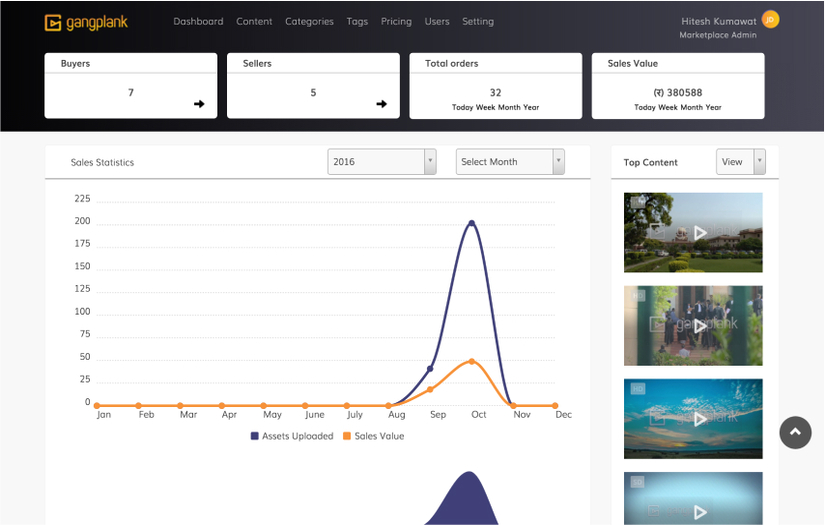The image size is (825, 525).
Task: Click the gangplank logo icon
Action: pyautogui.click(x=53, y=22)
